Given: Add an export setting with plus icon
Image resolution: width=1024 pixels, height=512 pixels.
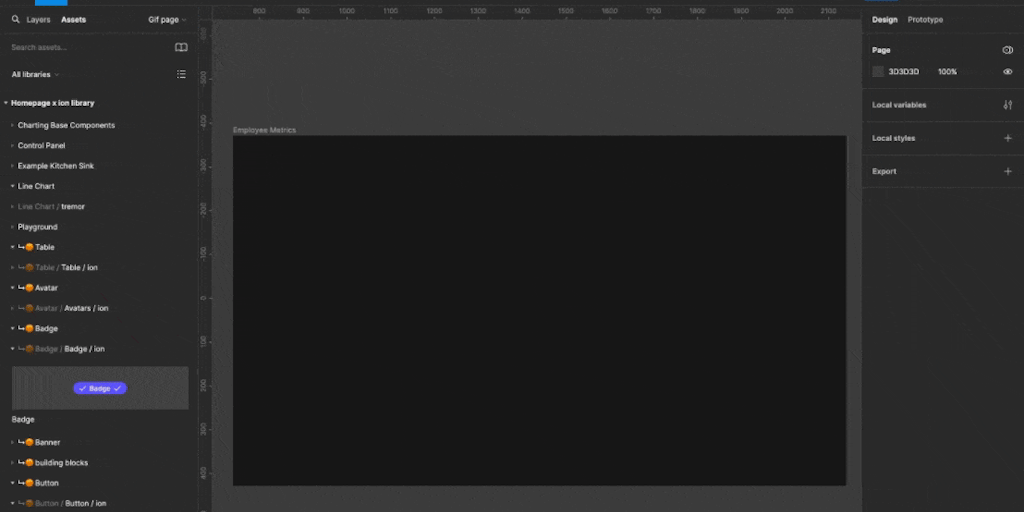Looking at the screenshot, I should pyautogui.click(x=1008, y=172).
